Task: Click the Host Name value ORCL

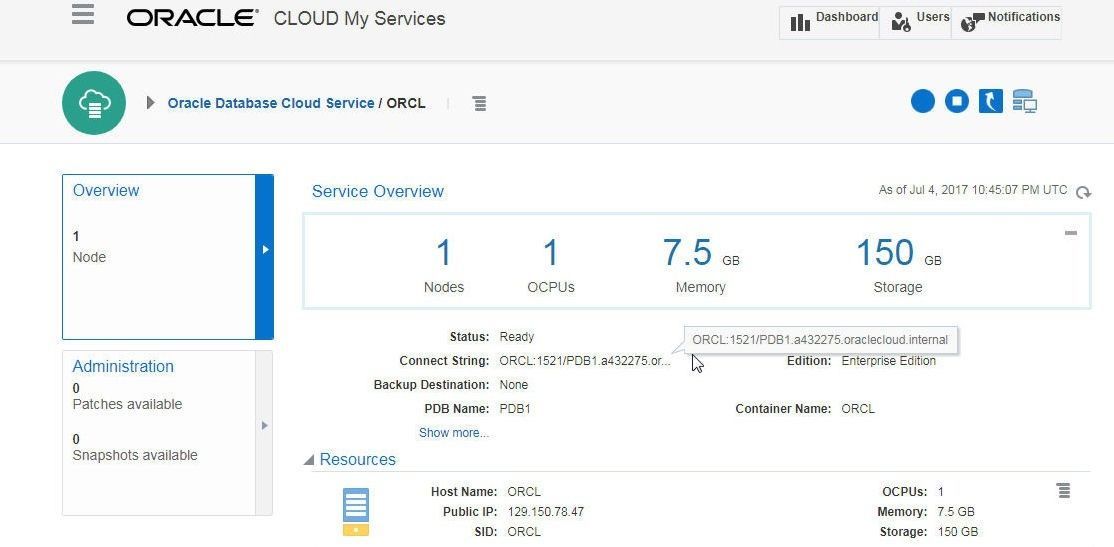Action: (524, 492)
